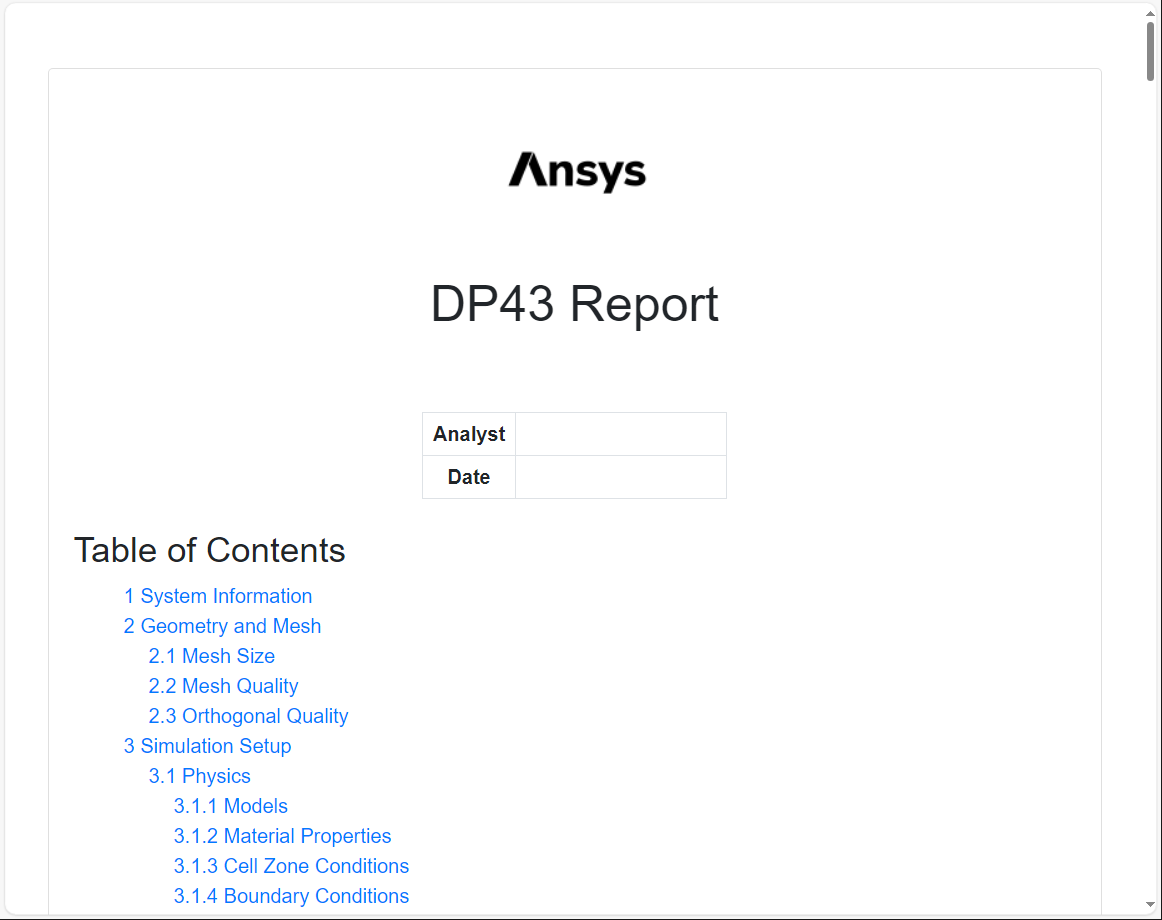Click the Table of Contents heading

click(x=209, y=550)
